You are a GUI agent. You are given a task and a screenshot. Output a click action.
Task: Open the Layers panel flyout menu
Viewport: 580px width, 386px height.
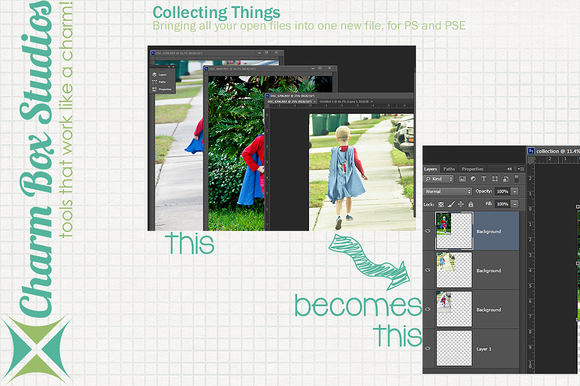pyautogui.click(x=521, y=169)
